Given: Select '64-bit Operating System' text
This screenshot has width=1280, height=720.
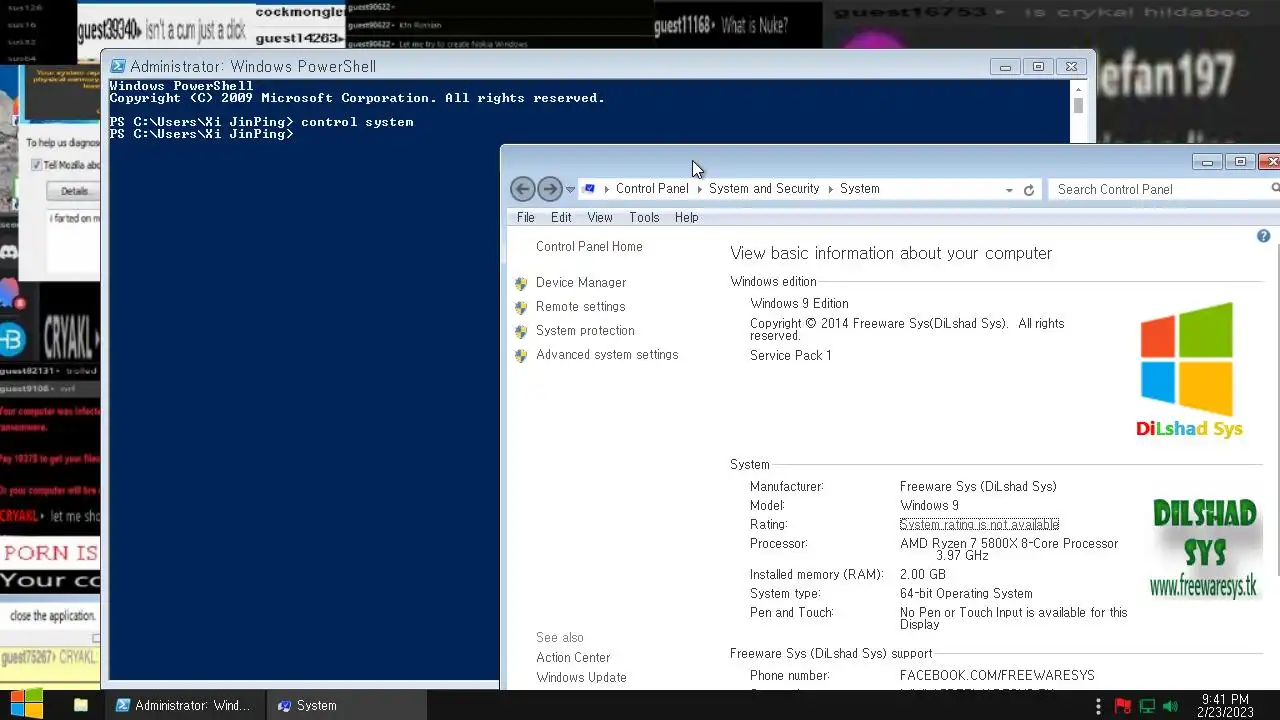Looking at the screenshot, I should [x=966, y=593].
